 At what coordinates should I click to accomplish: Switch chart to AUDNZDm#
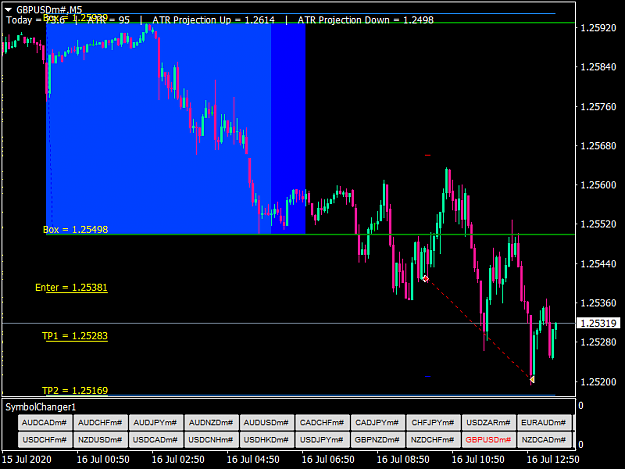click(x=211, y=422)
